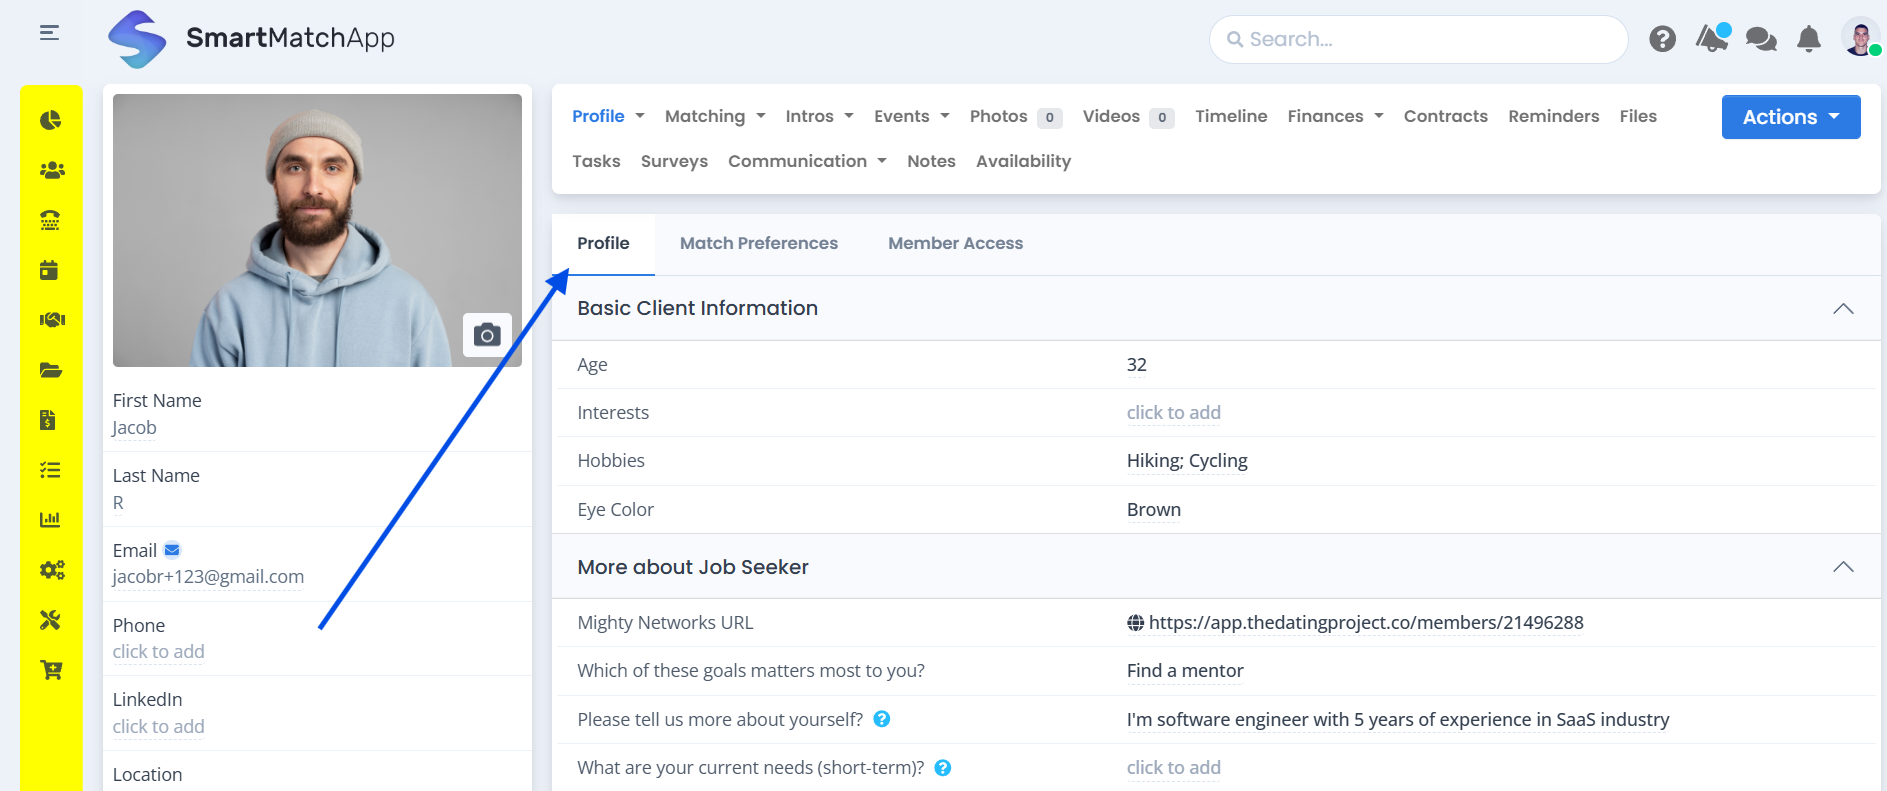Open the Notes tab
The height and width of the screenshot is (791, 1887).
point(931,161)
